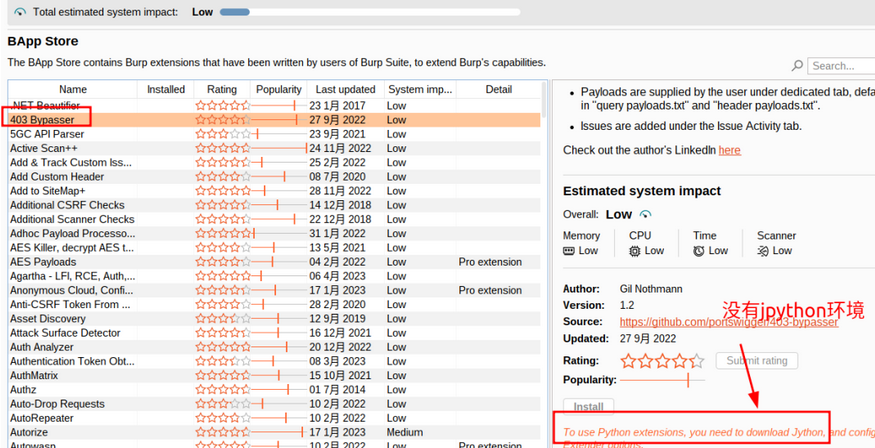This screenshot has height=448, width=875.
Task: Select the Active Scan++ extension
Action: click(x=274, y=148)
